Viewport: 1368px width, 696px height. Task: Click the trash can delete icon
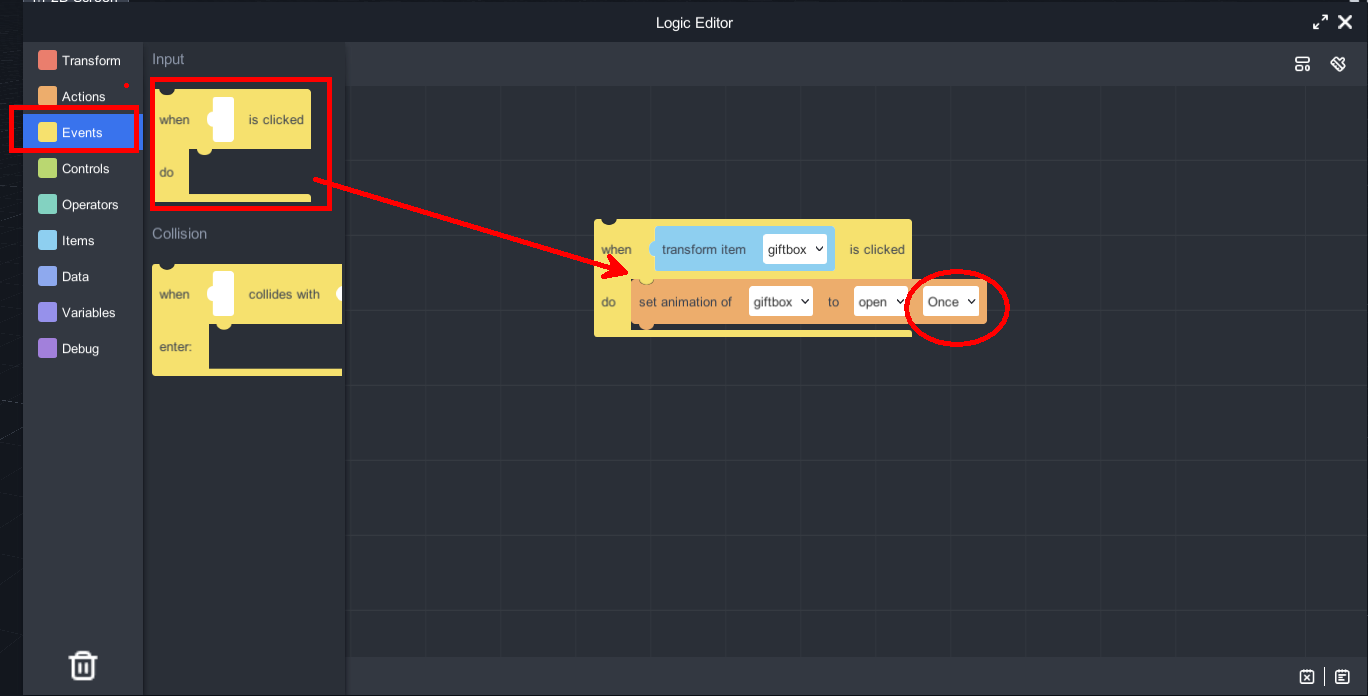[83, 665]
